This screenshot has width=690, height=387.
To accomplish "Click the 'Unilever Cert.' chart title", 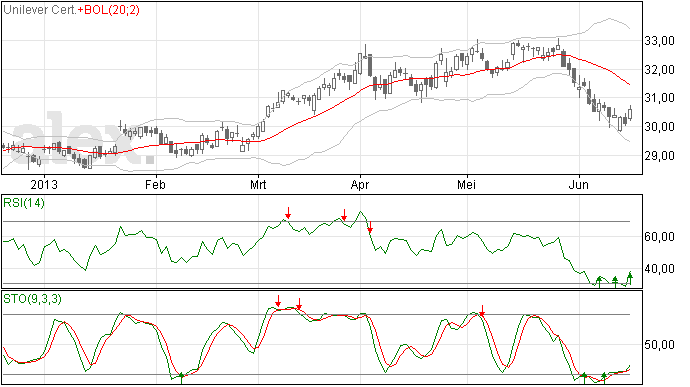I will point(40,10).
